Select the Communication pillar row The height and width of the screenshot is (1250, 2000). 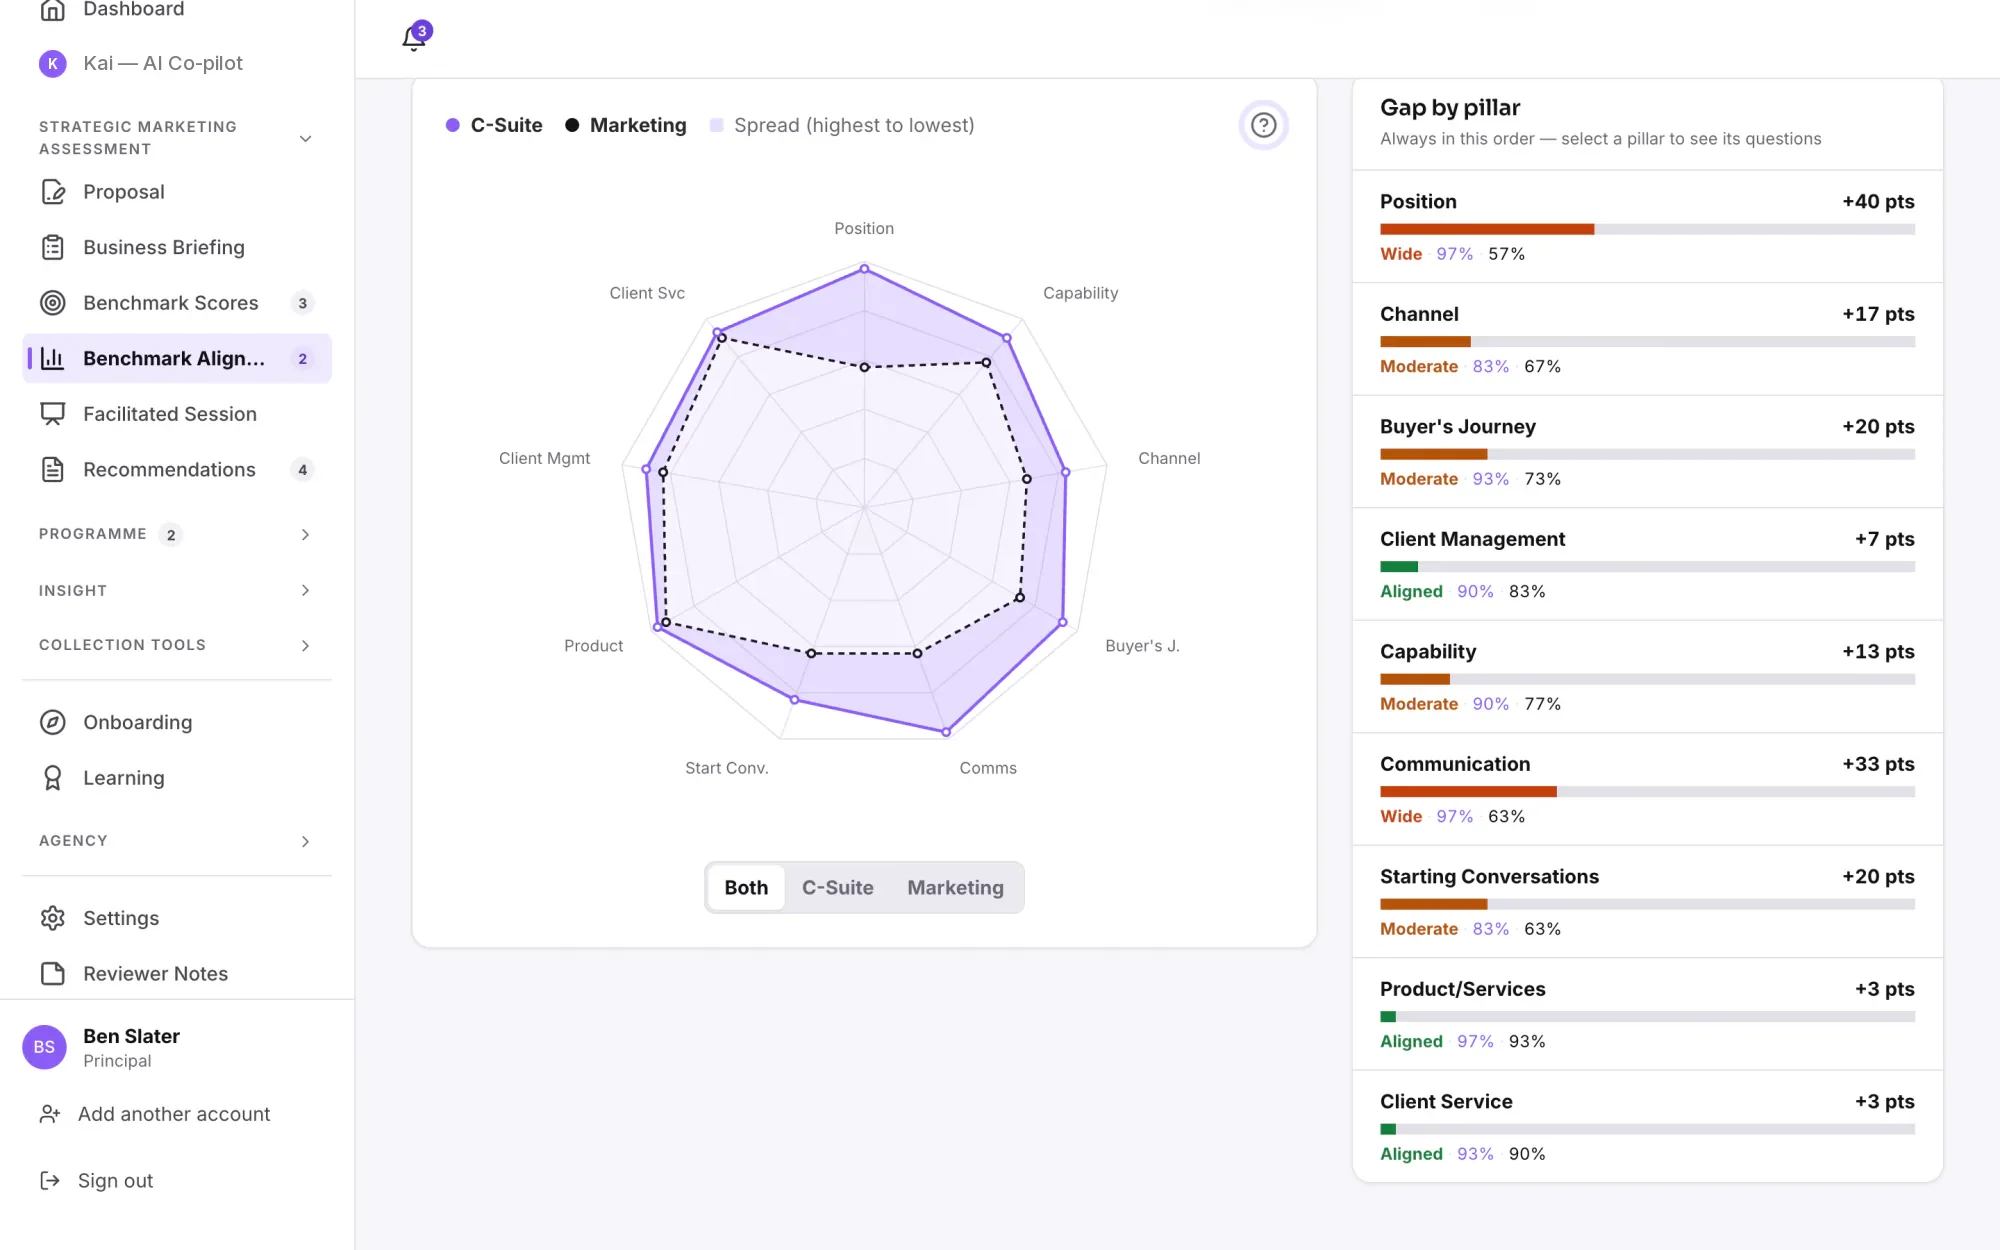1647,789
